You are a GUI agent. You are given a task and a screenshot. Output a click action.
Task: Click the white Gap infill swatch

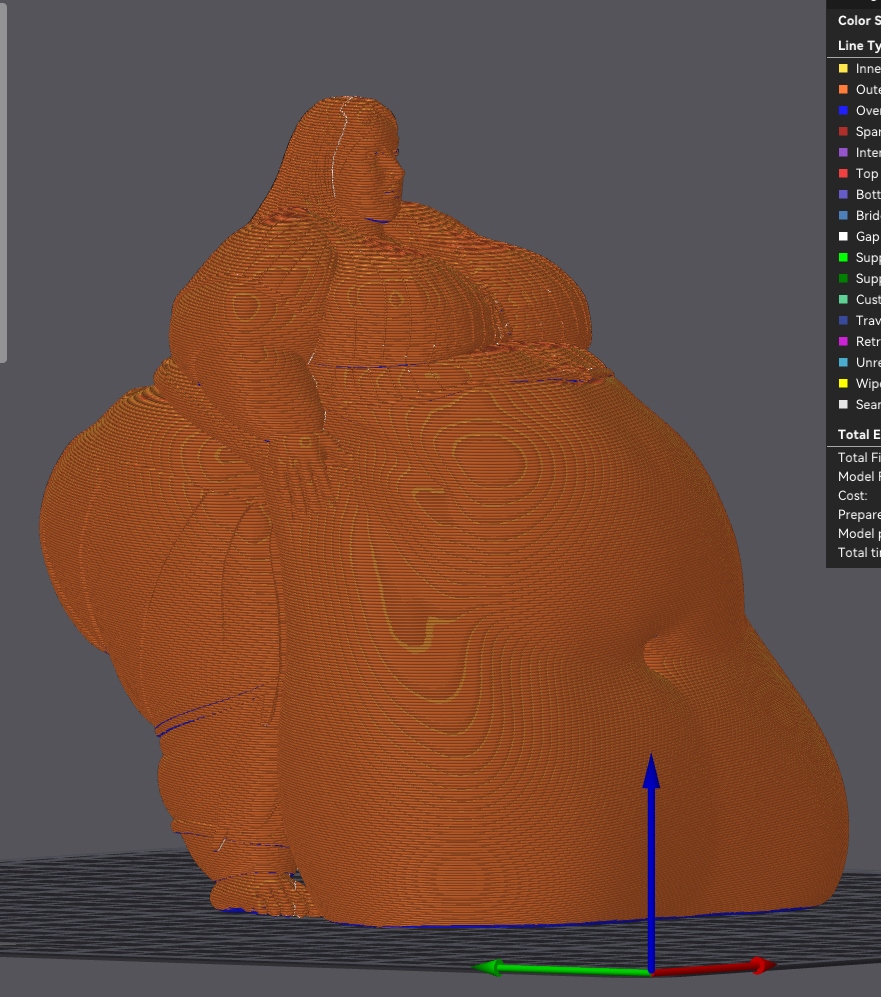[843, 237]
